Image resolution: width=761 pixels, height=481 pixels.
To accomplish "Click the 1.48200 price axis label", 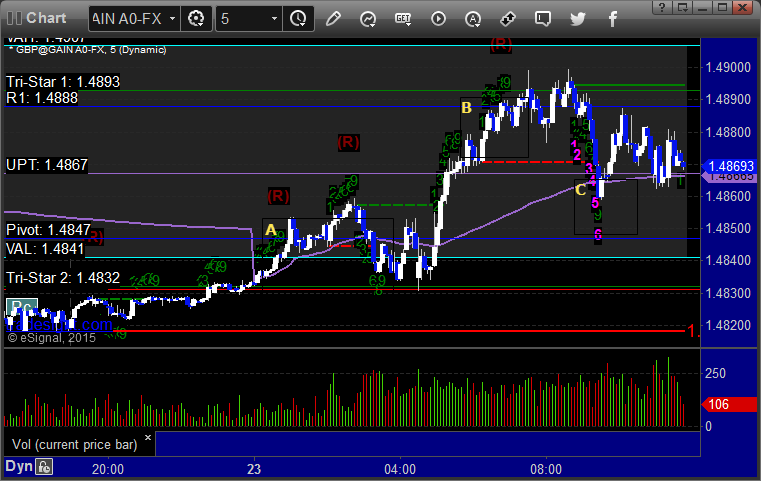I will tap(728, 325).
